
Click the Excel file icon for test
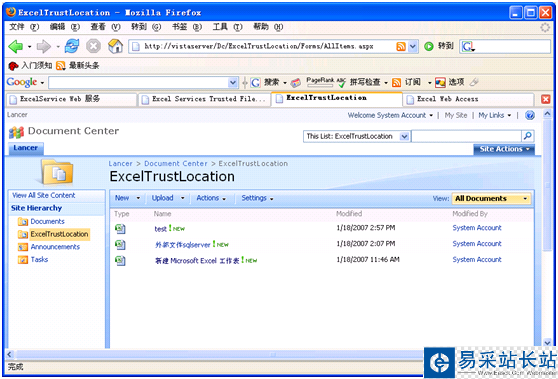[120, 228]
